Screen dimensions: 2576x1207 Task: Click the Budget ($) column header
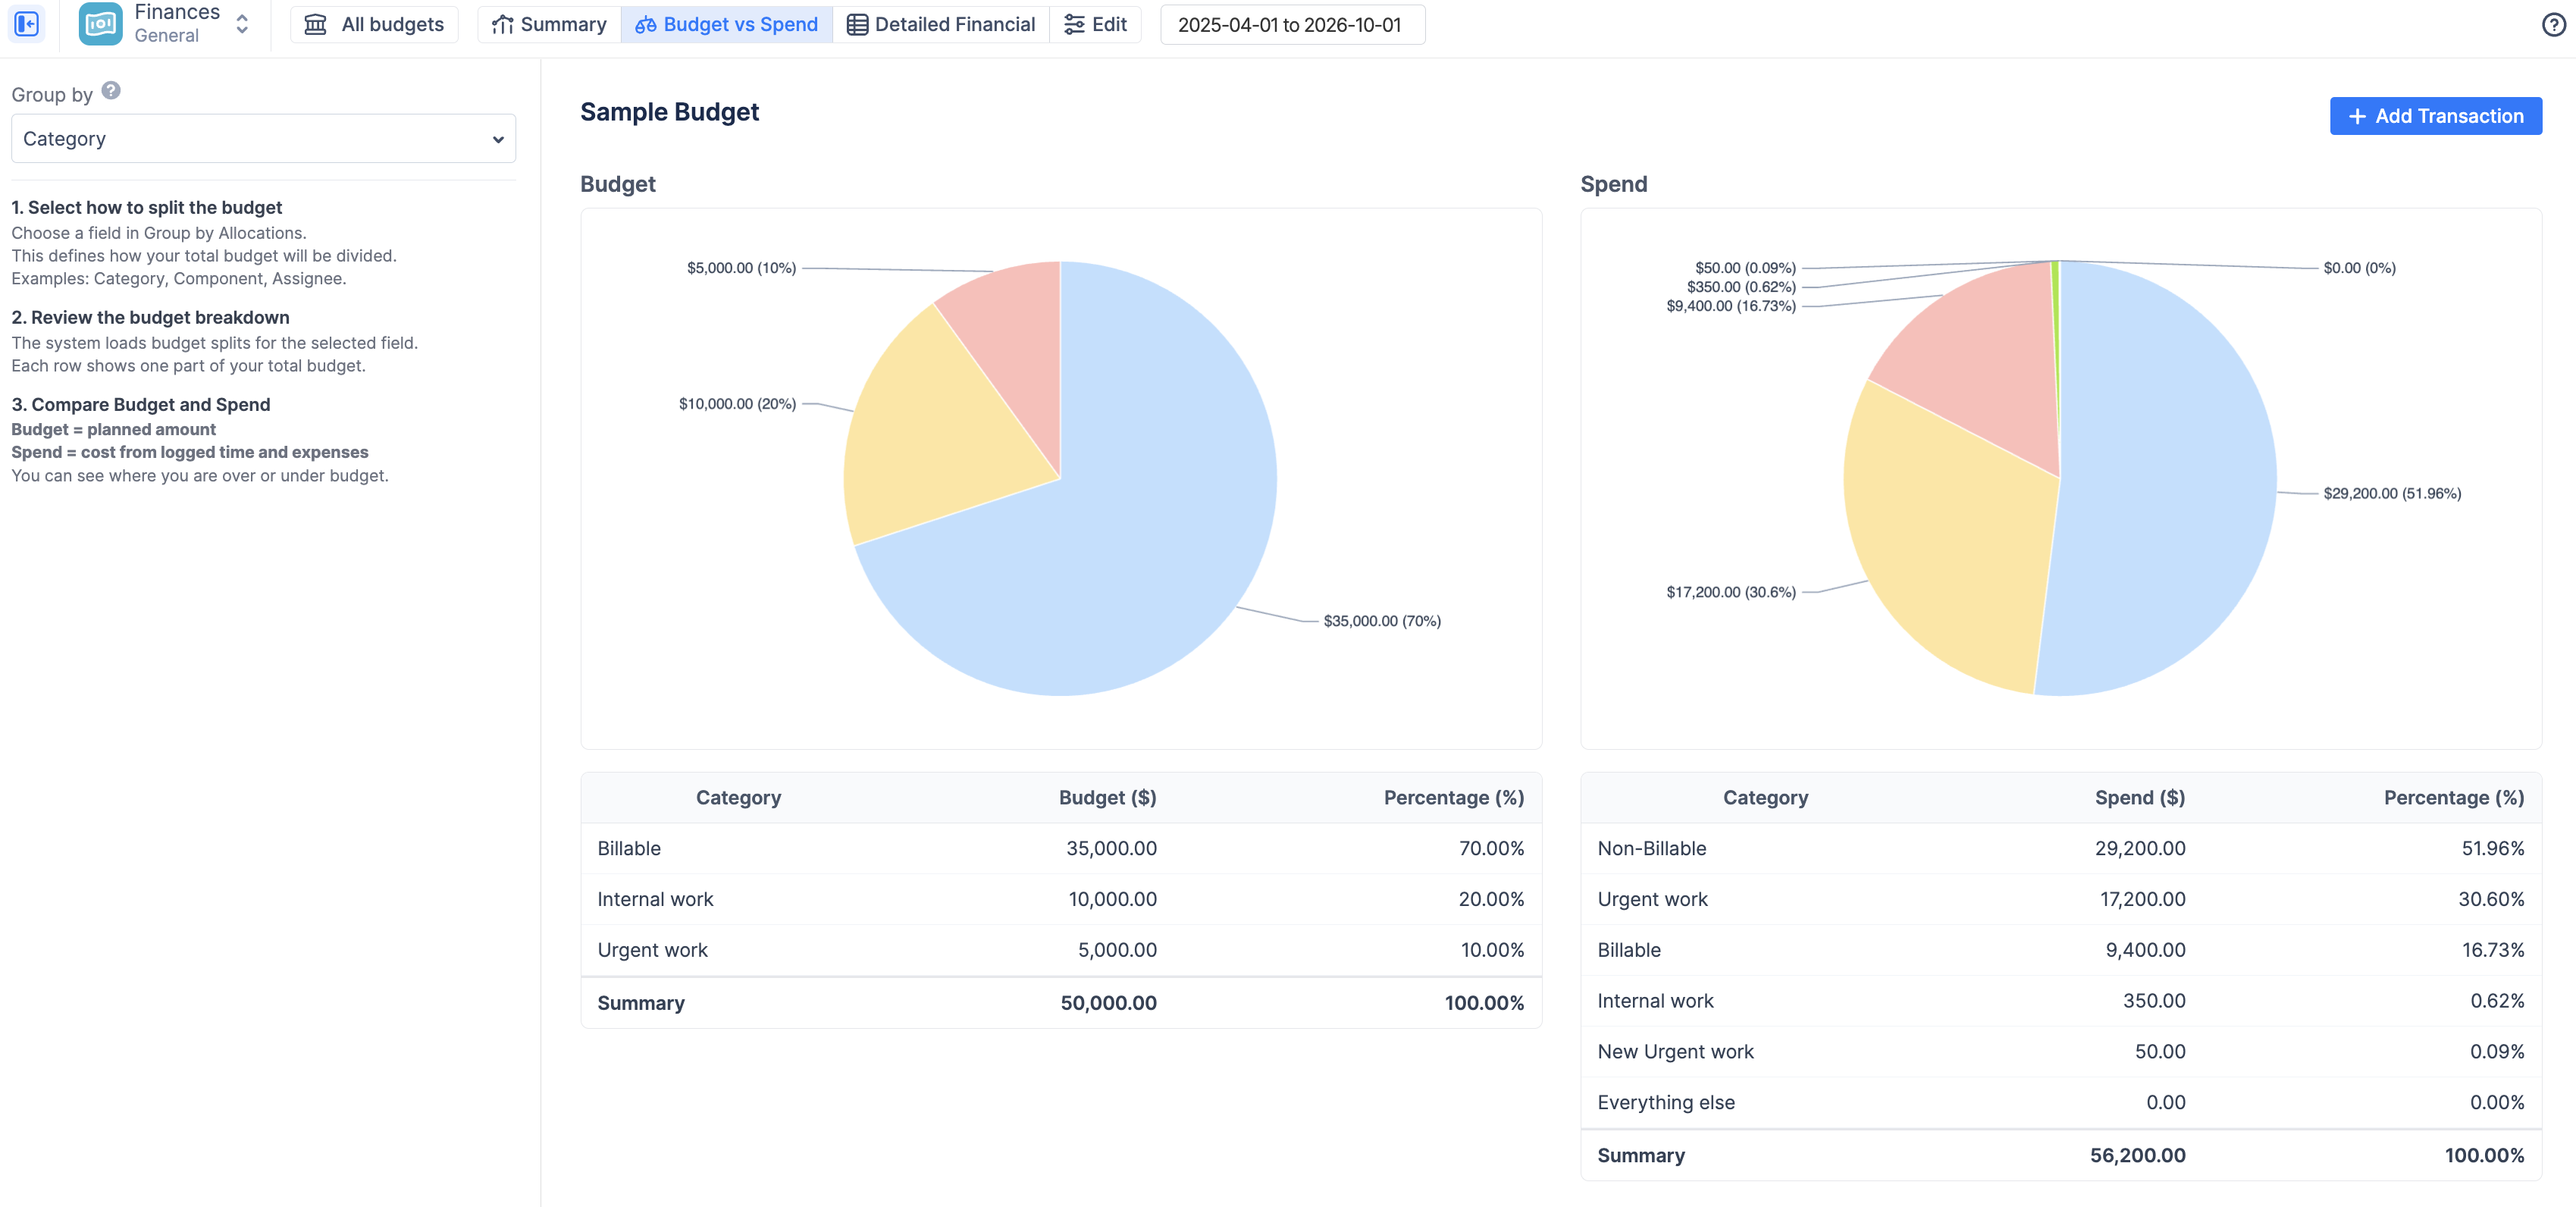(1107, 798)
